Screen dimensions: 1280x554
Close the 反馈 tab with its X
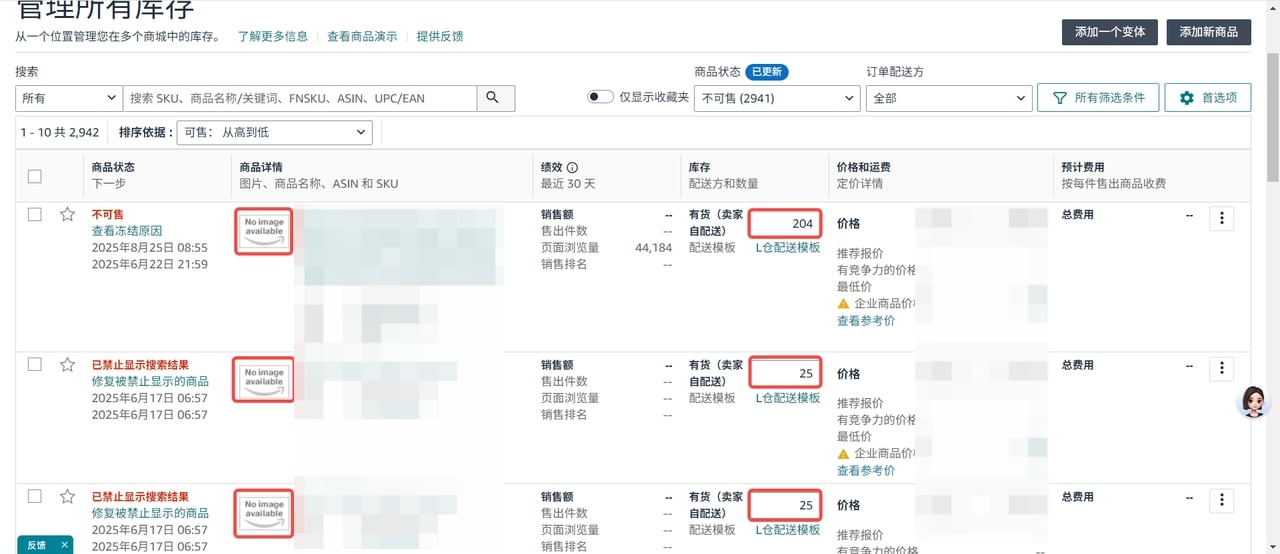click(64, 545)
